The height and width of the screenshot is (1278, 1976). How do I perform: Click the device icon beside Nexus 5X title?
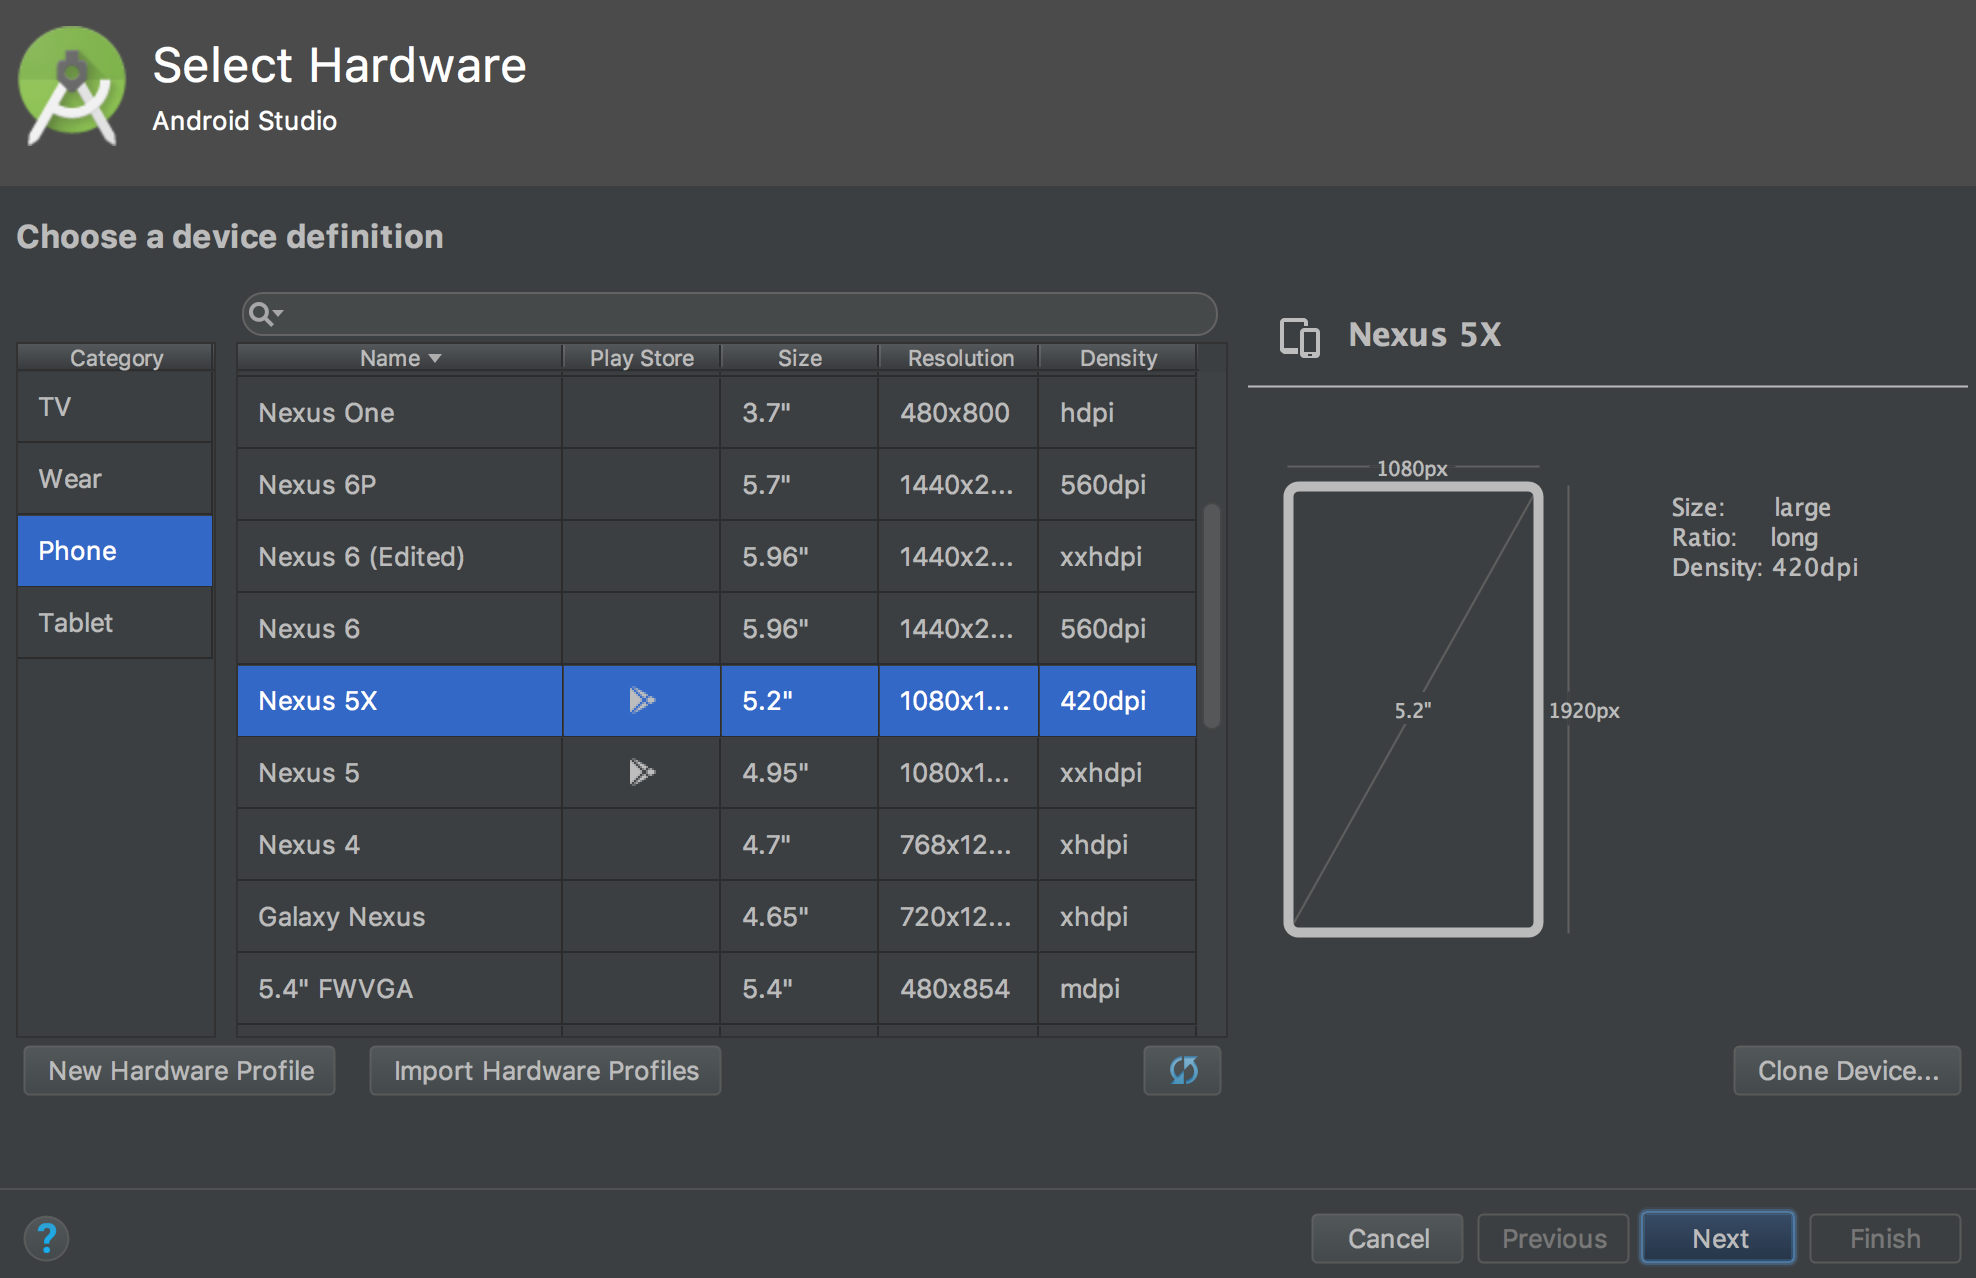[1299, 337]
